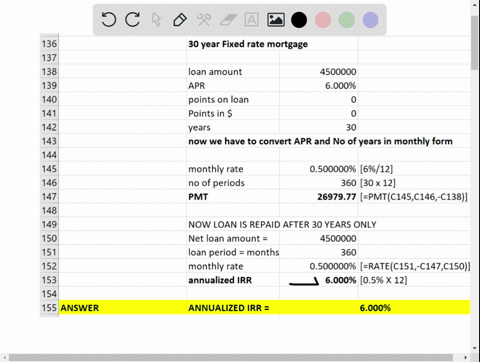This screenshot has height=362, width=480.
Task: Click the 'monthly rate' cell in row 152
Action: pyautogui.click(x=216, y=266)
